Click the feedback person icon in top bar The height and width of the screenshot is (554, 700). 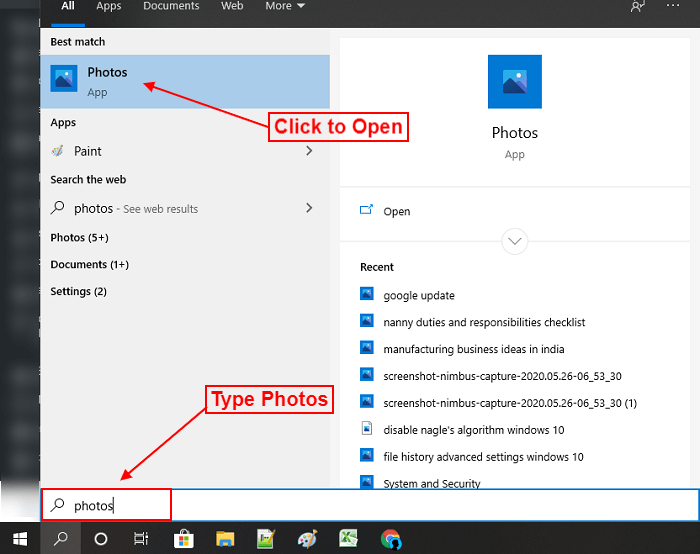pos(637,6)
